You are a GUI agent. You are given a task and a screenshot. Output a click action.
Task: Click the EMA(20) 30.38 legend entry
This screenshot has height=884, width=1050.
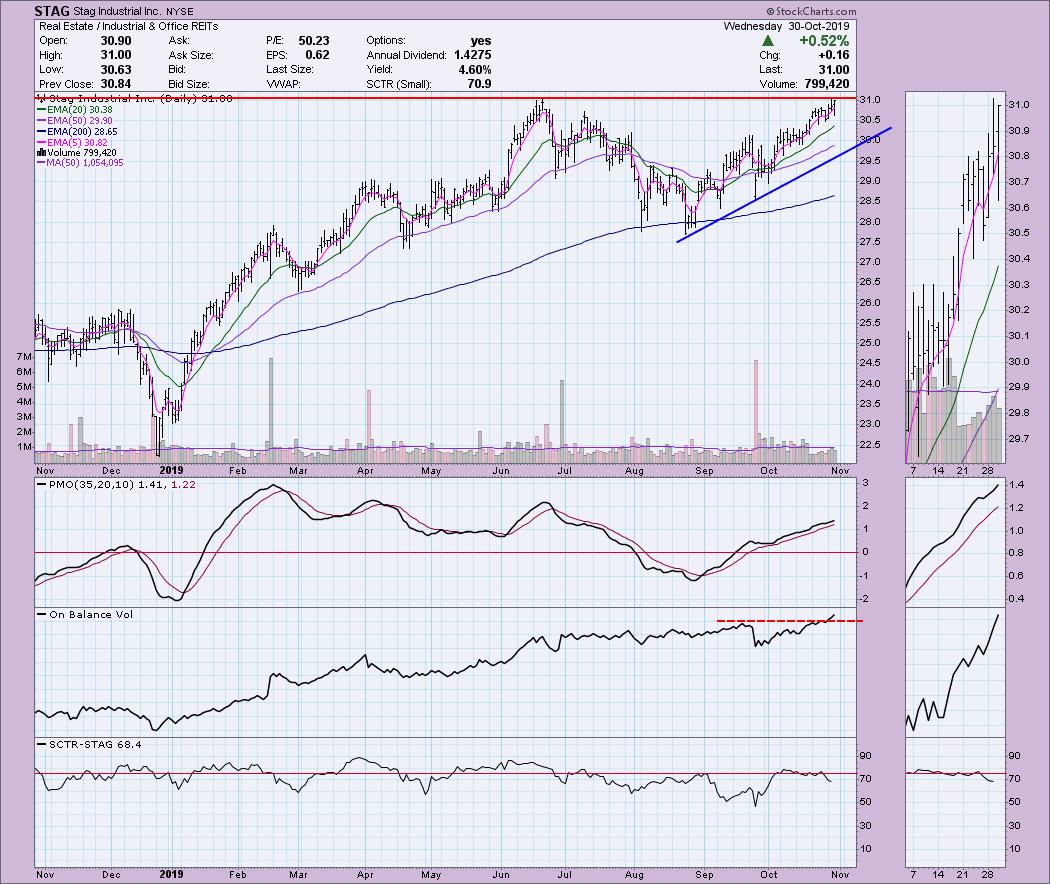pyautogui.click(x=74, y=110)
